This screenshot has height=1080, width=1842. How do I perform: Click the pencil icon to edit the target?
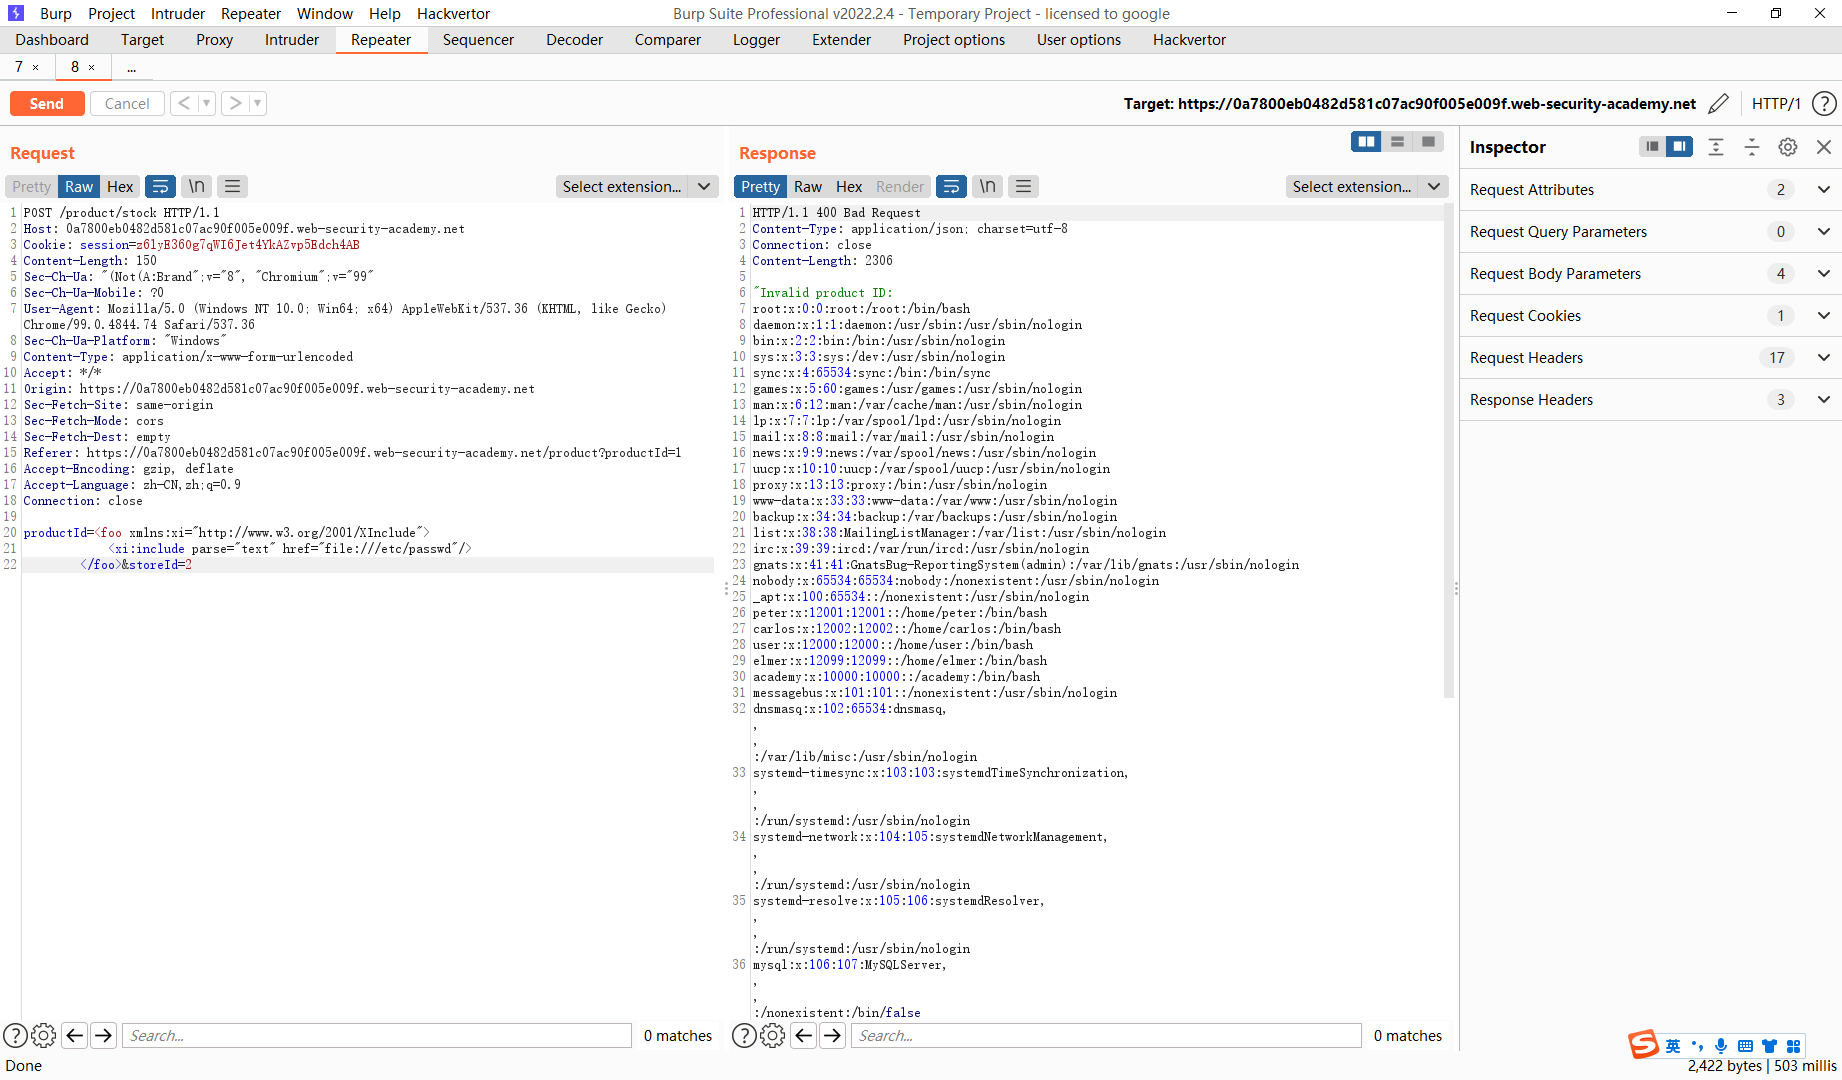pos(1719,103)
